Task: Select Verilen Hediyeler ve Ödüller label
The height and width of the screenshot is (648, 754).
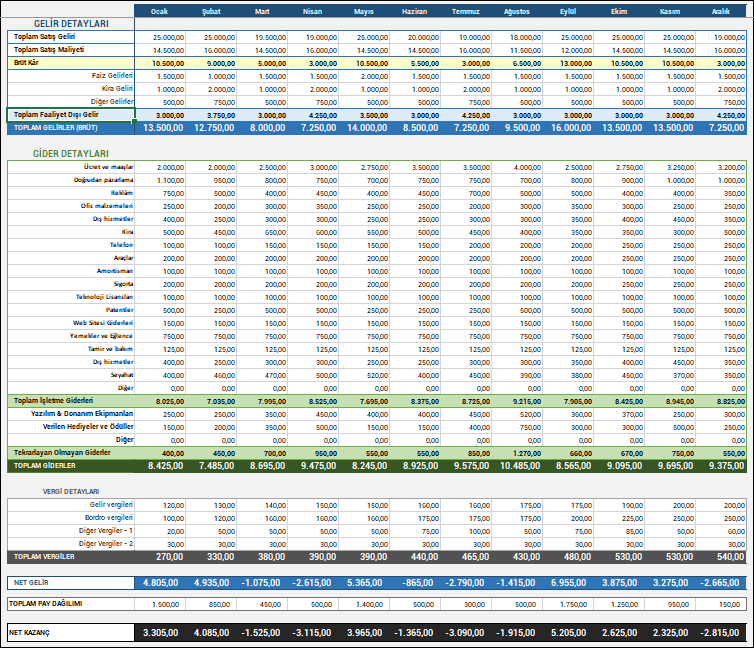Action: point(88,426)
